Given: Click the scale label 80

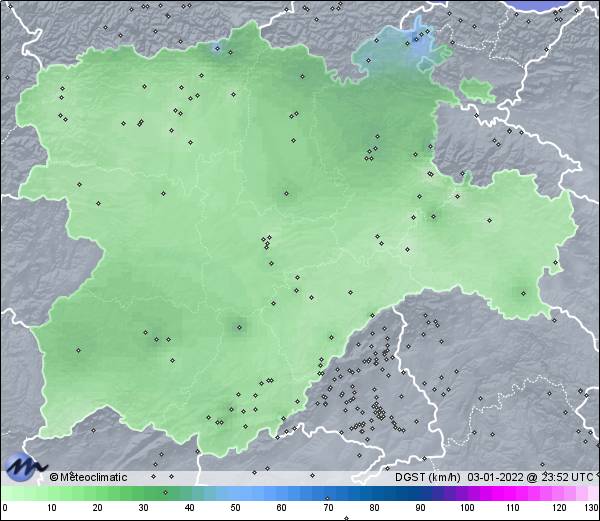Looking at the screenshot, I should [374, 508].
